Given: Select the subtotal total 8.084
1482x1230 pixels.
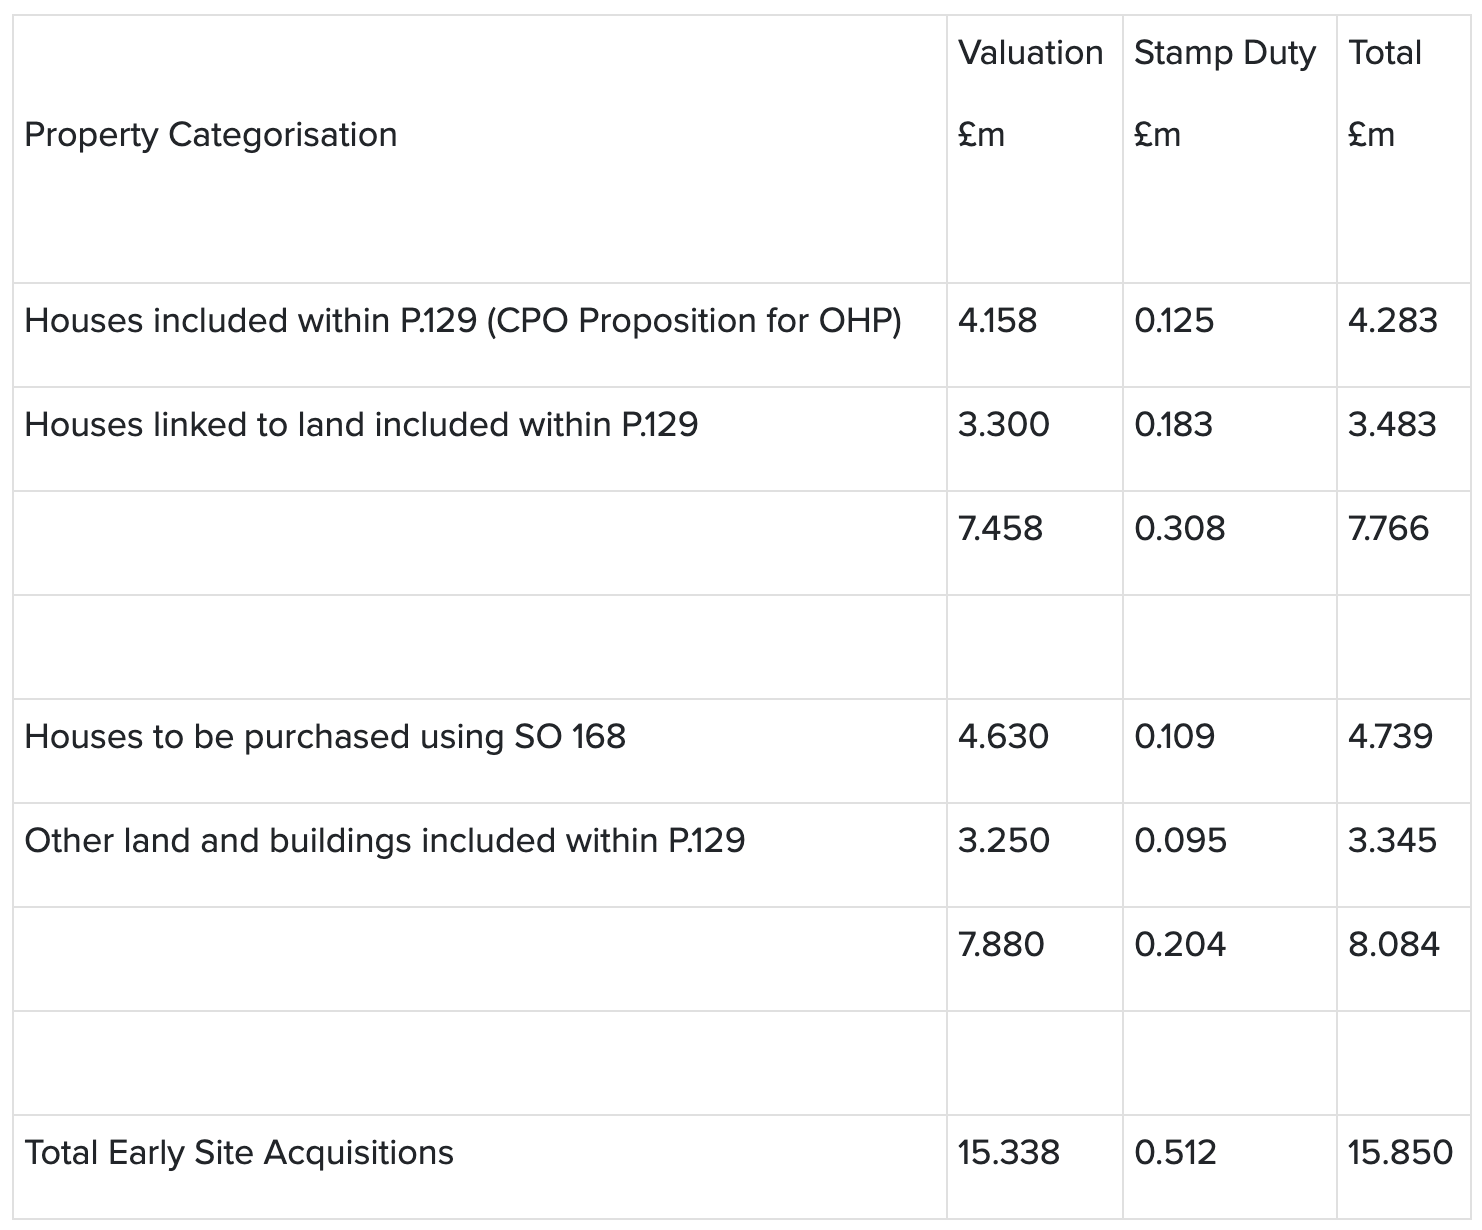Looking at the screenshot, I should [1393, 945].
